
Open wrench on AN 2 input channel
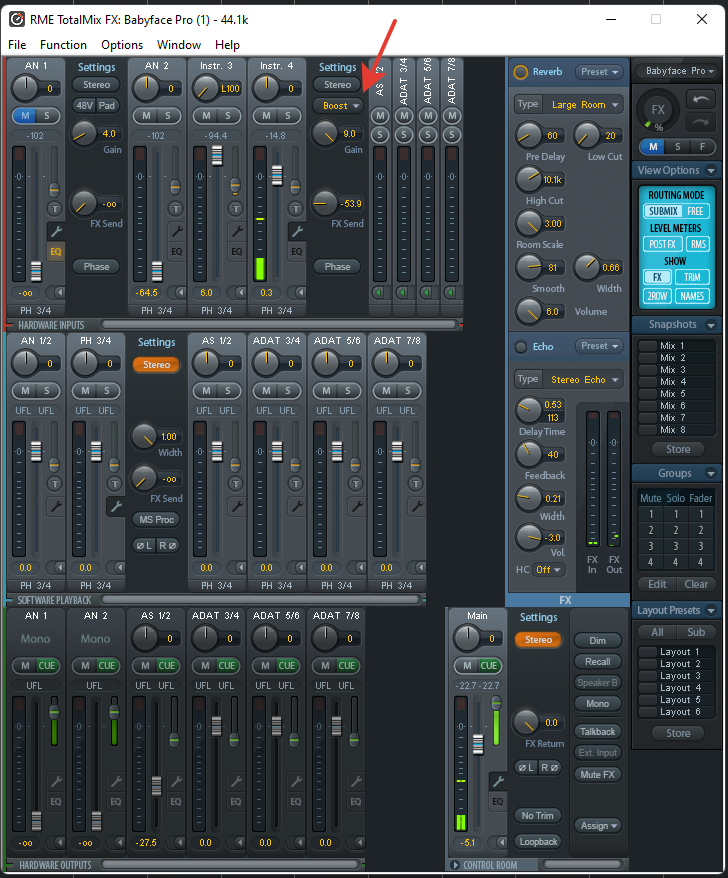pos(176,231)
